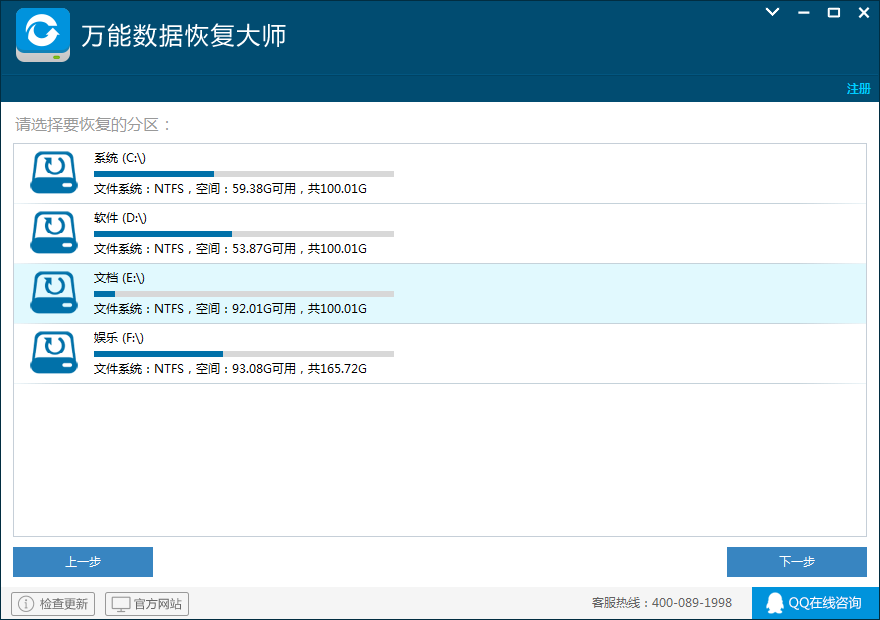The height and width of the screenshot is (620, 880).
Task: Click the QQ penguin icon on consult button
Action: pos(775,603)
